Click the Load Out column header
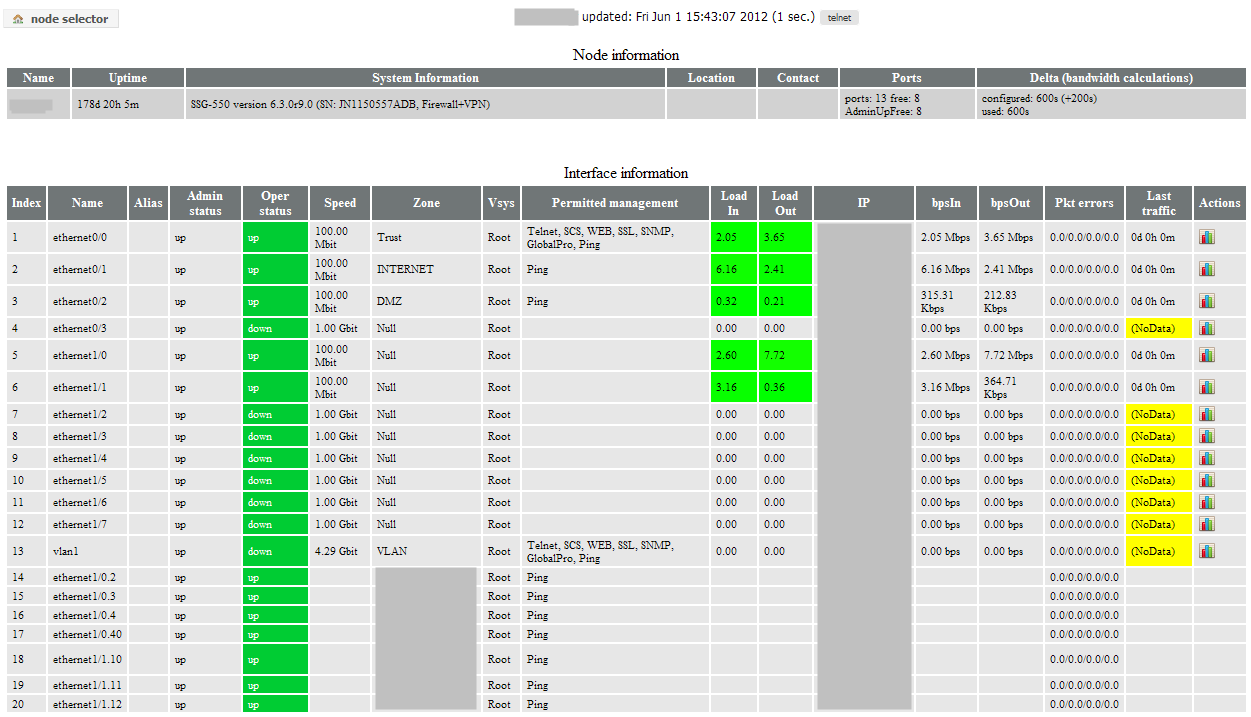The image size is (1251, 717). point(785,203)
